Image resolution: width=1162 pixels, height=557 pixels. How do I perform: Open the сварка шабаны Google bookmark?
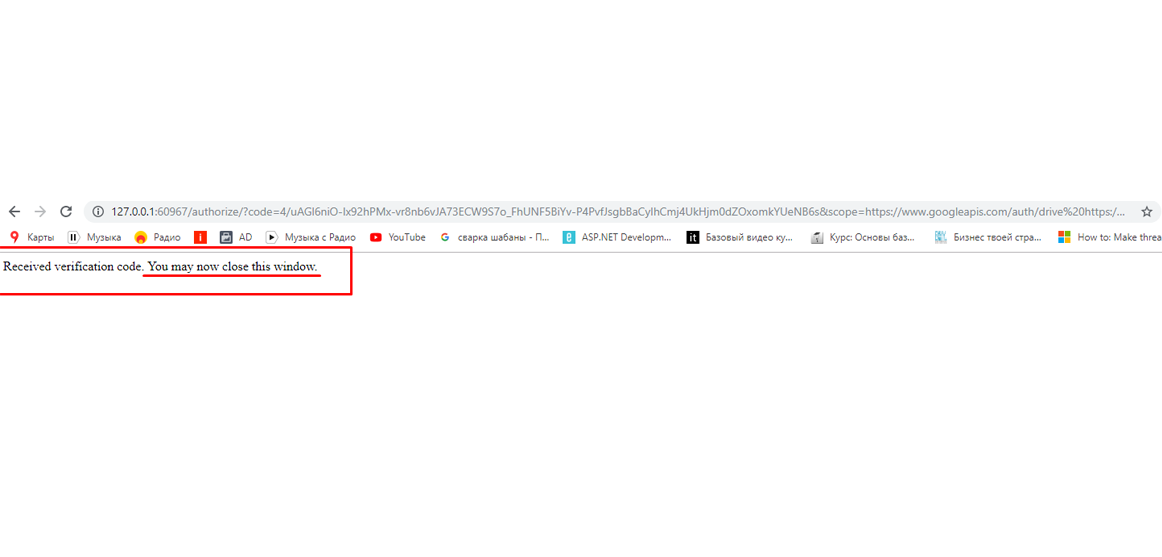coord(494,238)
